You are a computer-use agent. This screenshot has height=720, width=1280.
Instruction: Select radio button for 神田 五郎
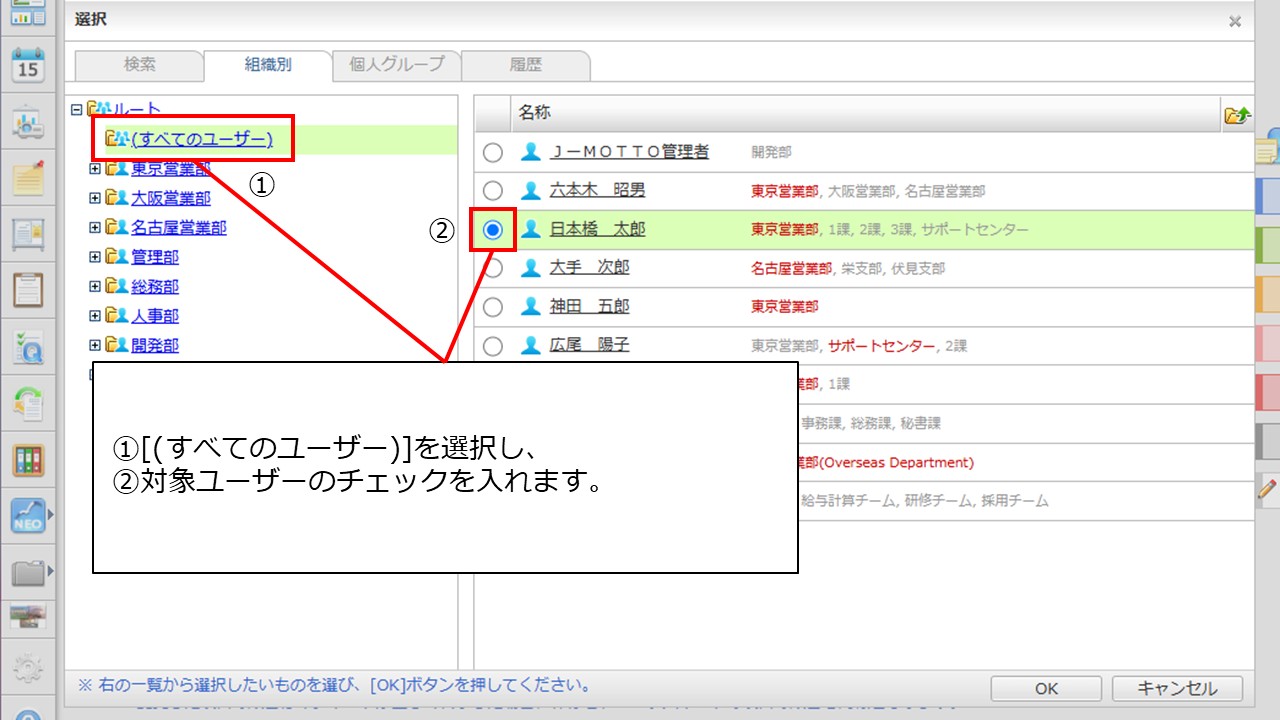[493, 307]
